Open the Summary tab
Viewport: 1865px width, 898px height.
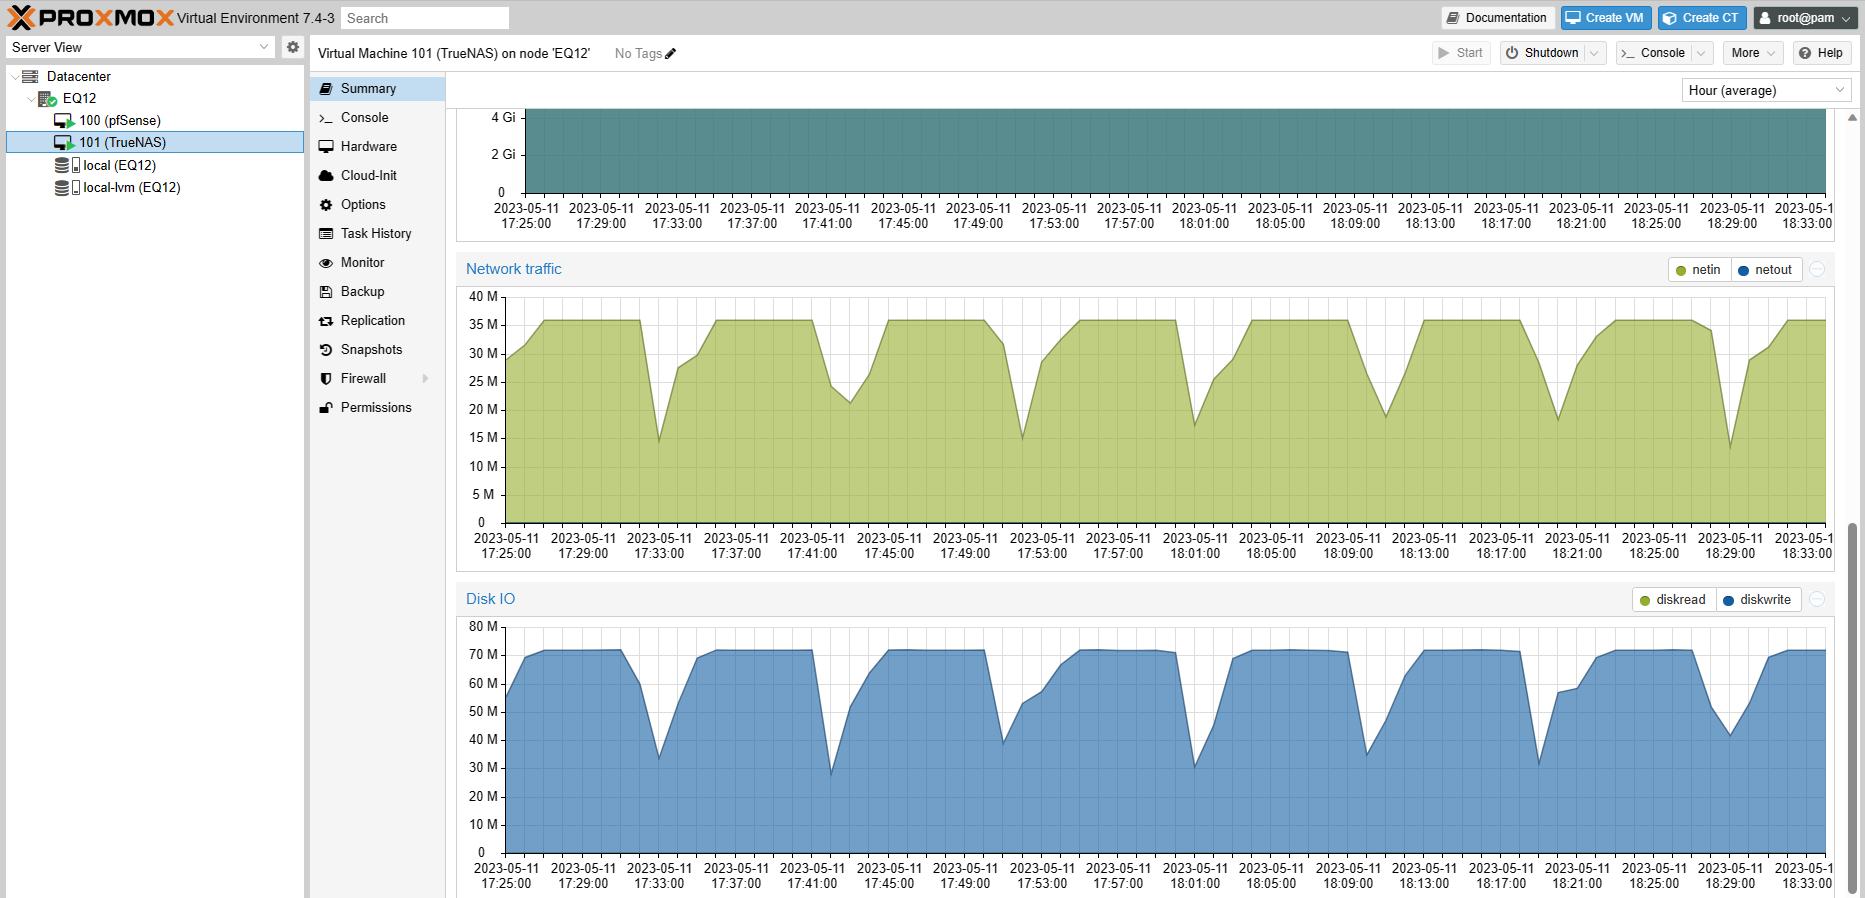tap(377, 89)
